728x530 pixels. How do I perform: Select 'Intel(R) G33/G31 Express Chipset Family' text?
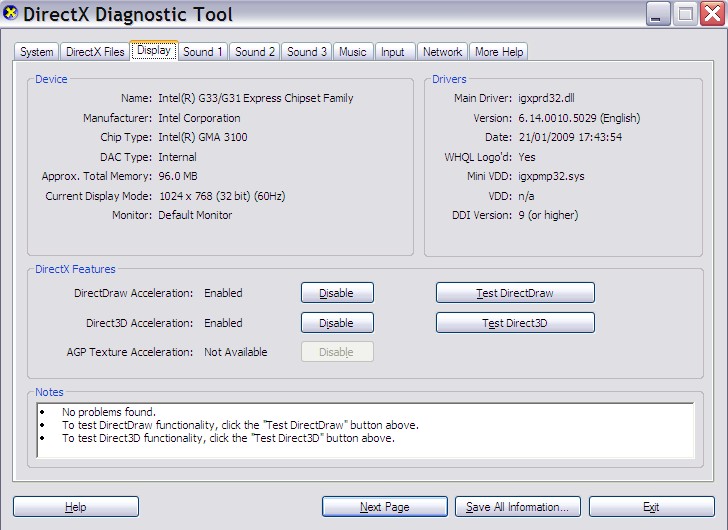click(x=256, y=98)
